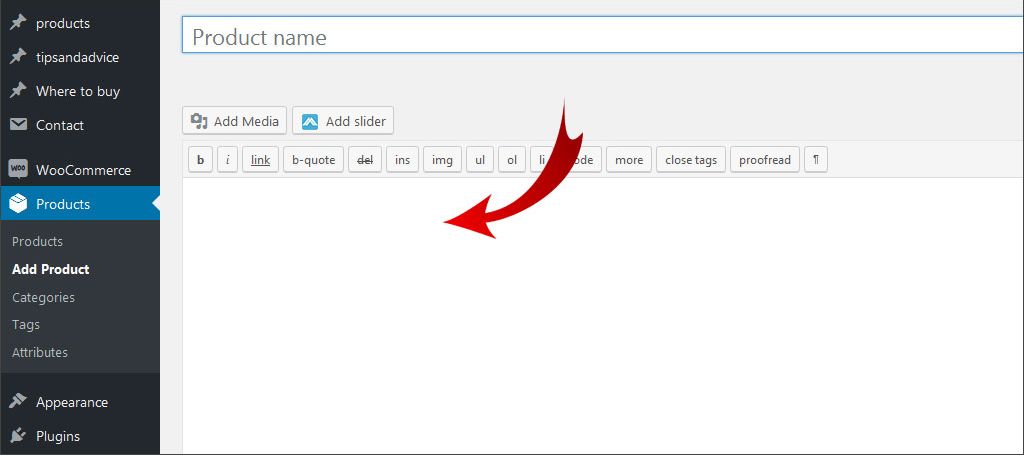Click the Products box icon in sidebar

pyautogui.click(x=17, y=204)
